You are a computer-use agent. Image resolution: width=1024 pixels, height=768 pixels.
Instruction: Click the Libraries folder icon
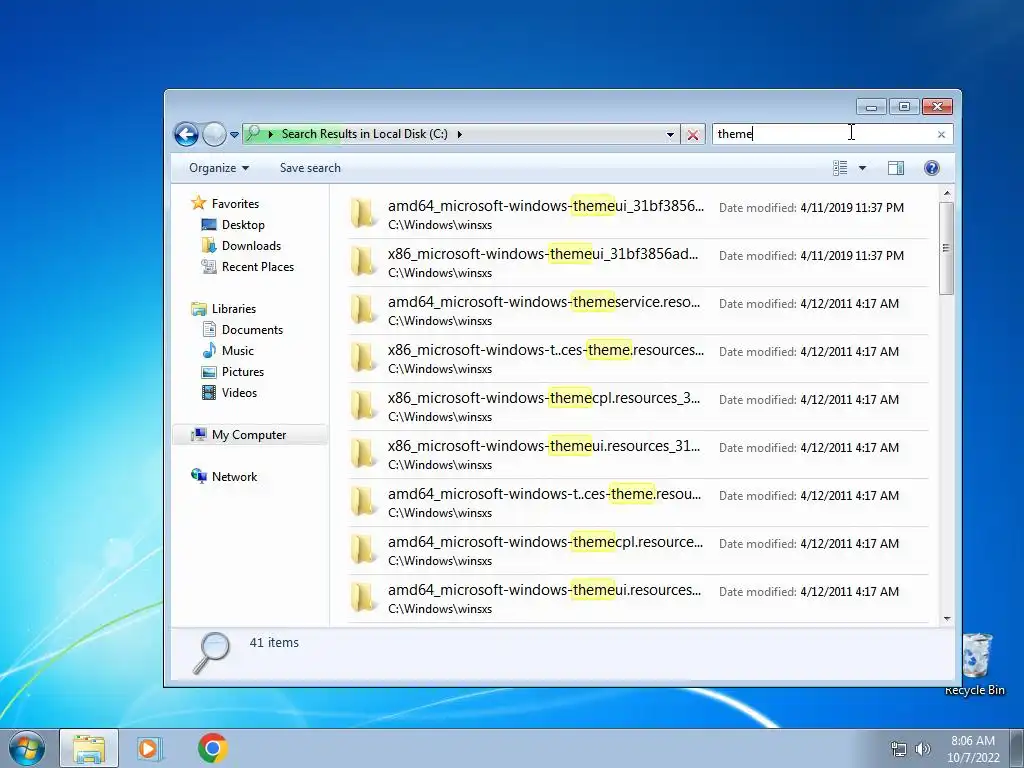tap(199, 309)
